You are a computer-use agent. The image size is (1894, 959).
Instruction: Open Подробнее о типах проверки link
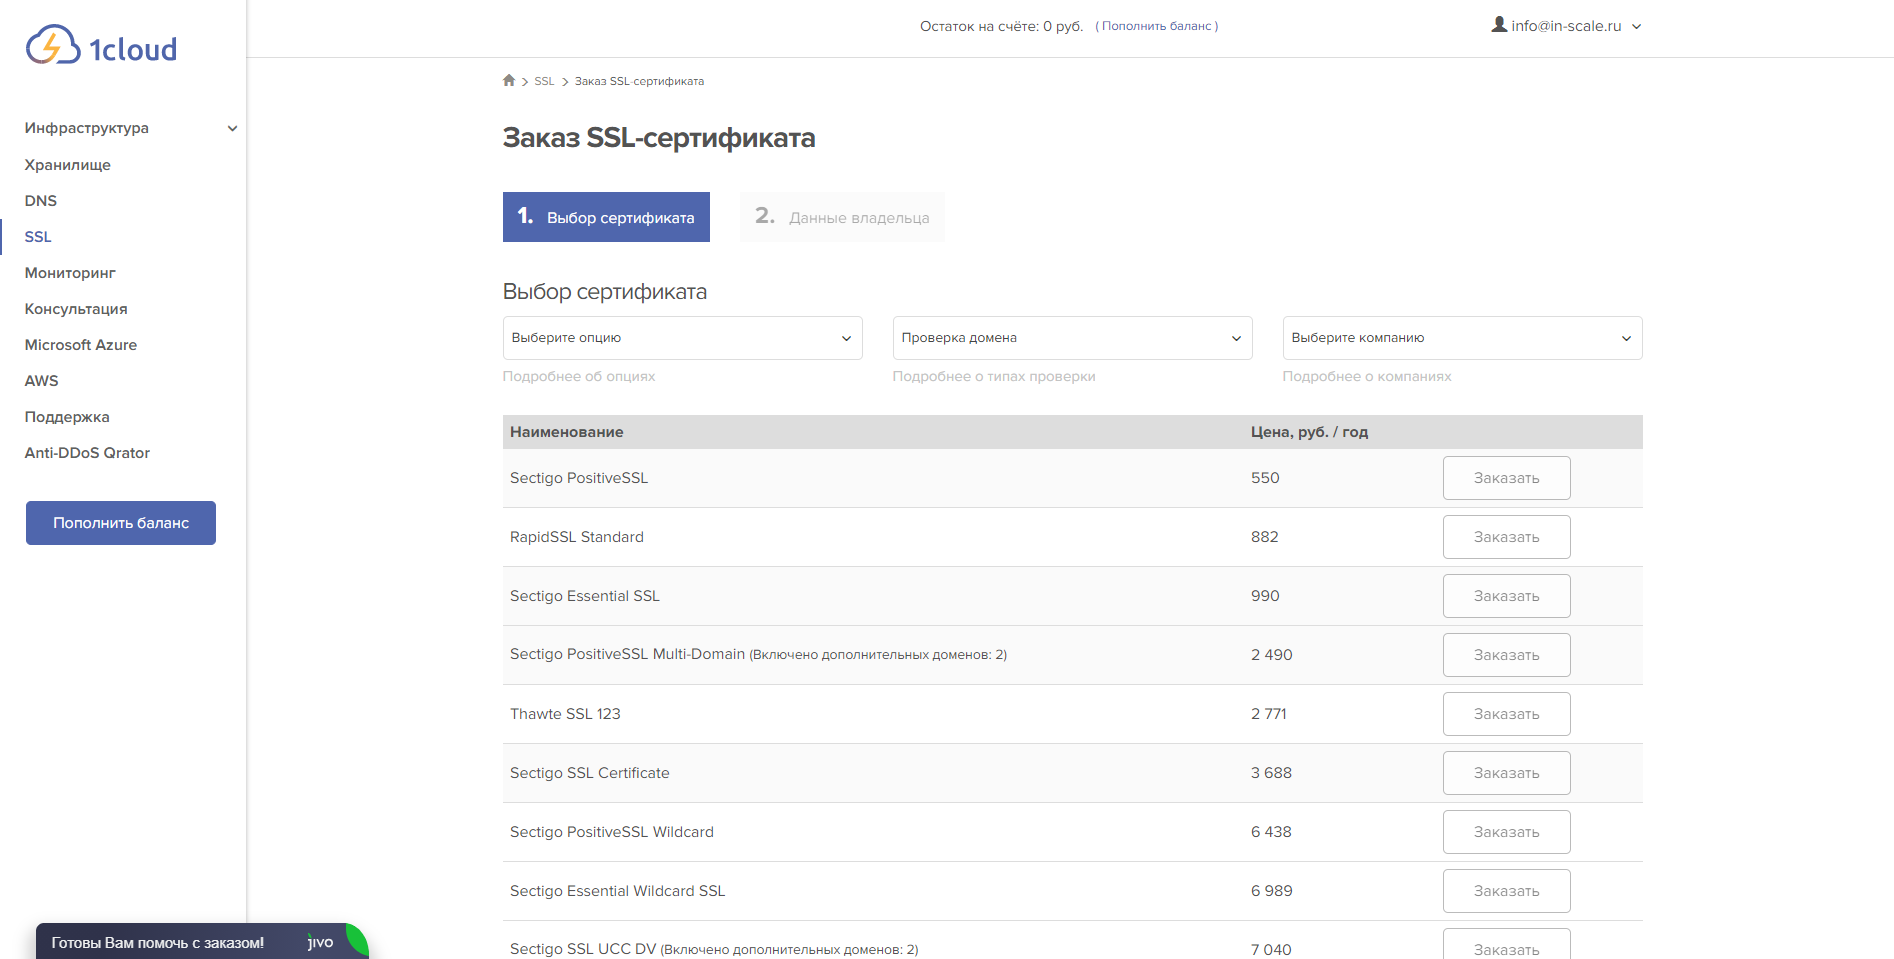pyautogui.click(x=994, y=376)
